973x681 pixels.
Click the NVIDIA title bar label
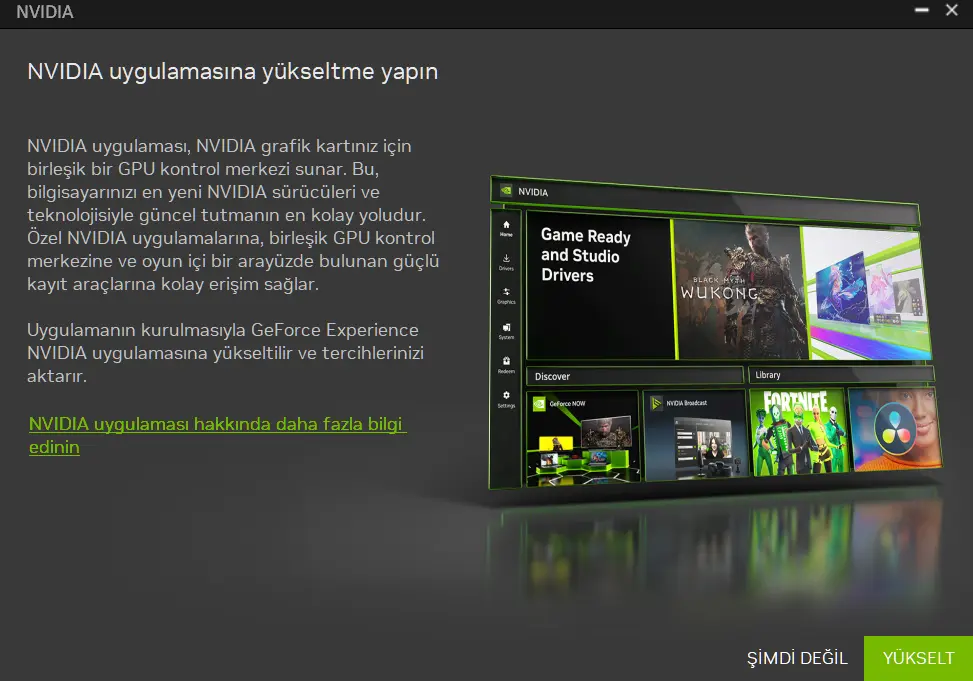[x=45, y=12]
